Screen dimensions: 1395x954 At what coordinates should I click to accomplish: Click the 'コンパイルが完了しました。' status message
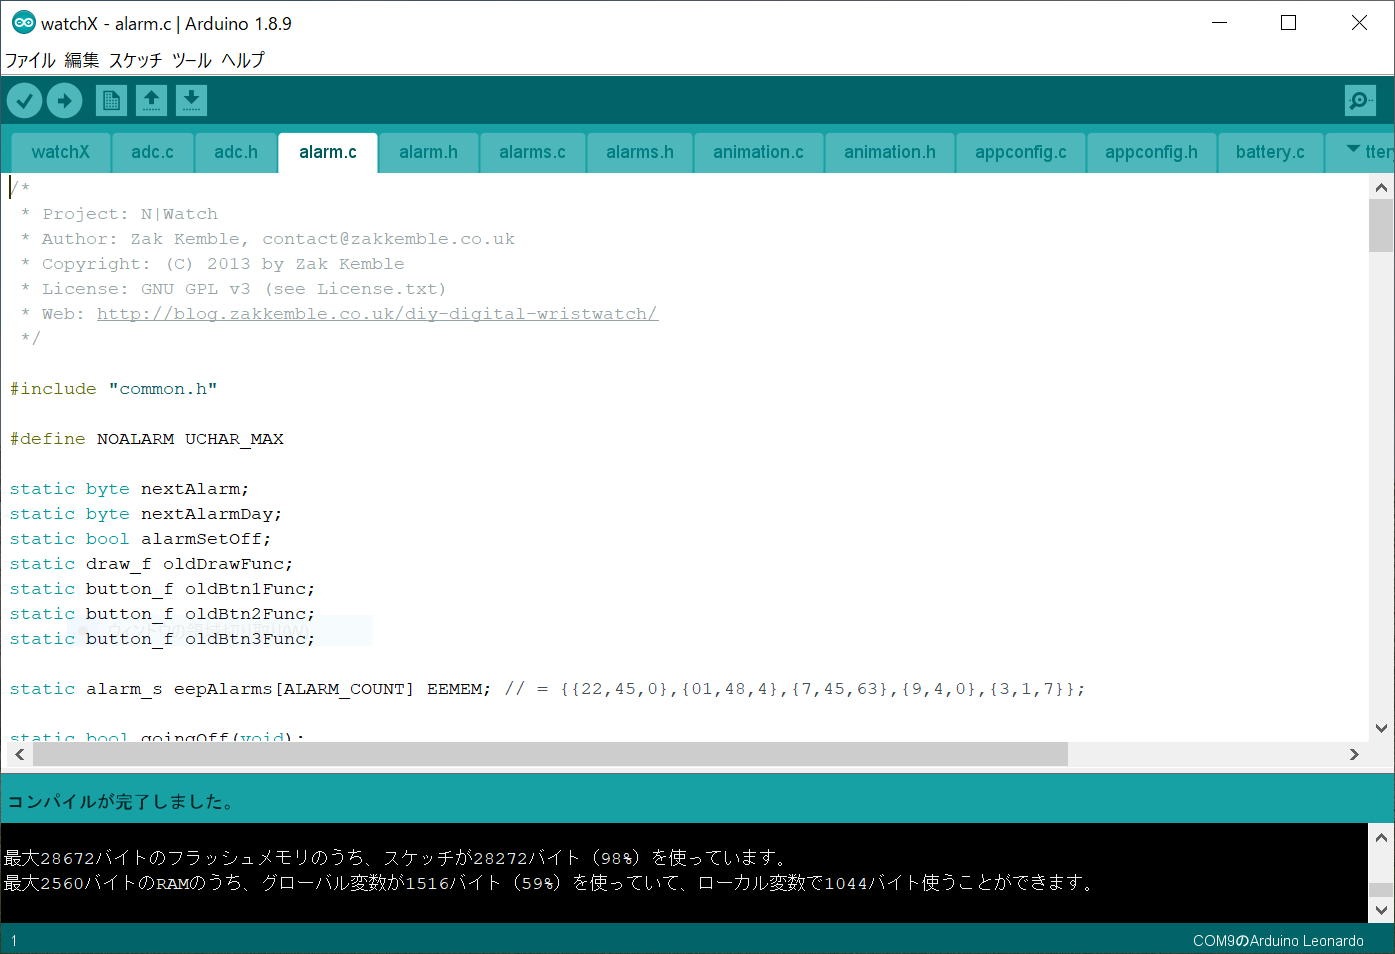pyautogui.click(x=121, y=801)
